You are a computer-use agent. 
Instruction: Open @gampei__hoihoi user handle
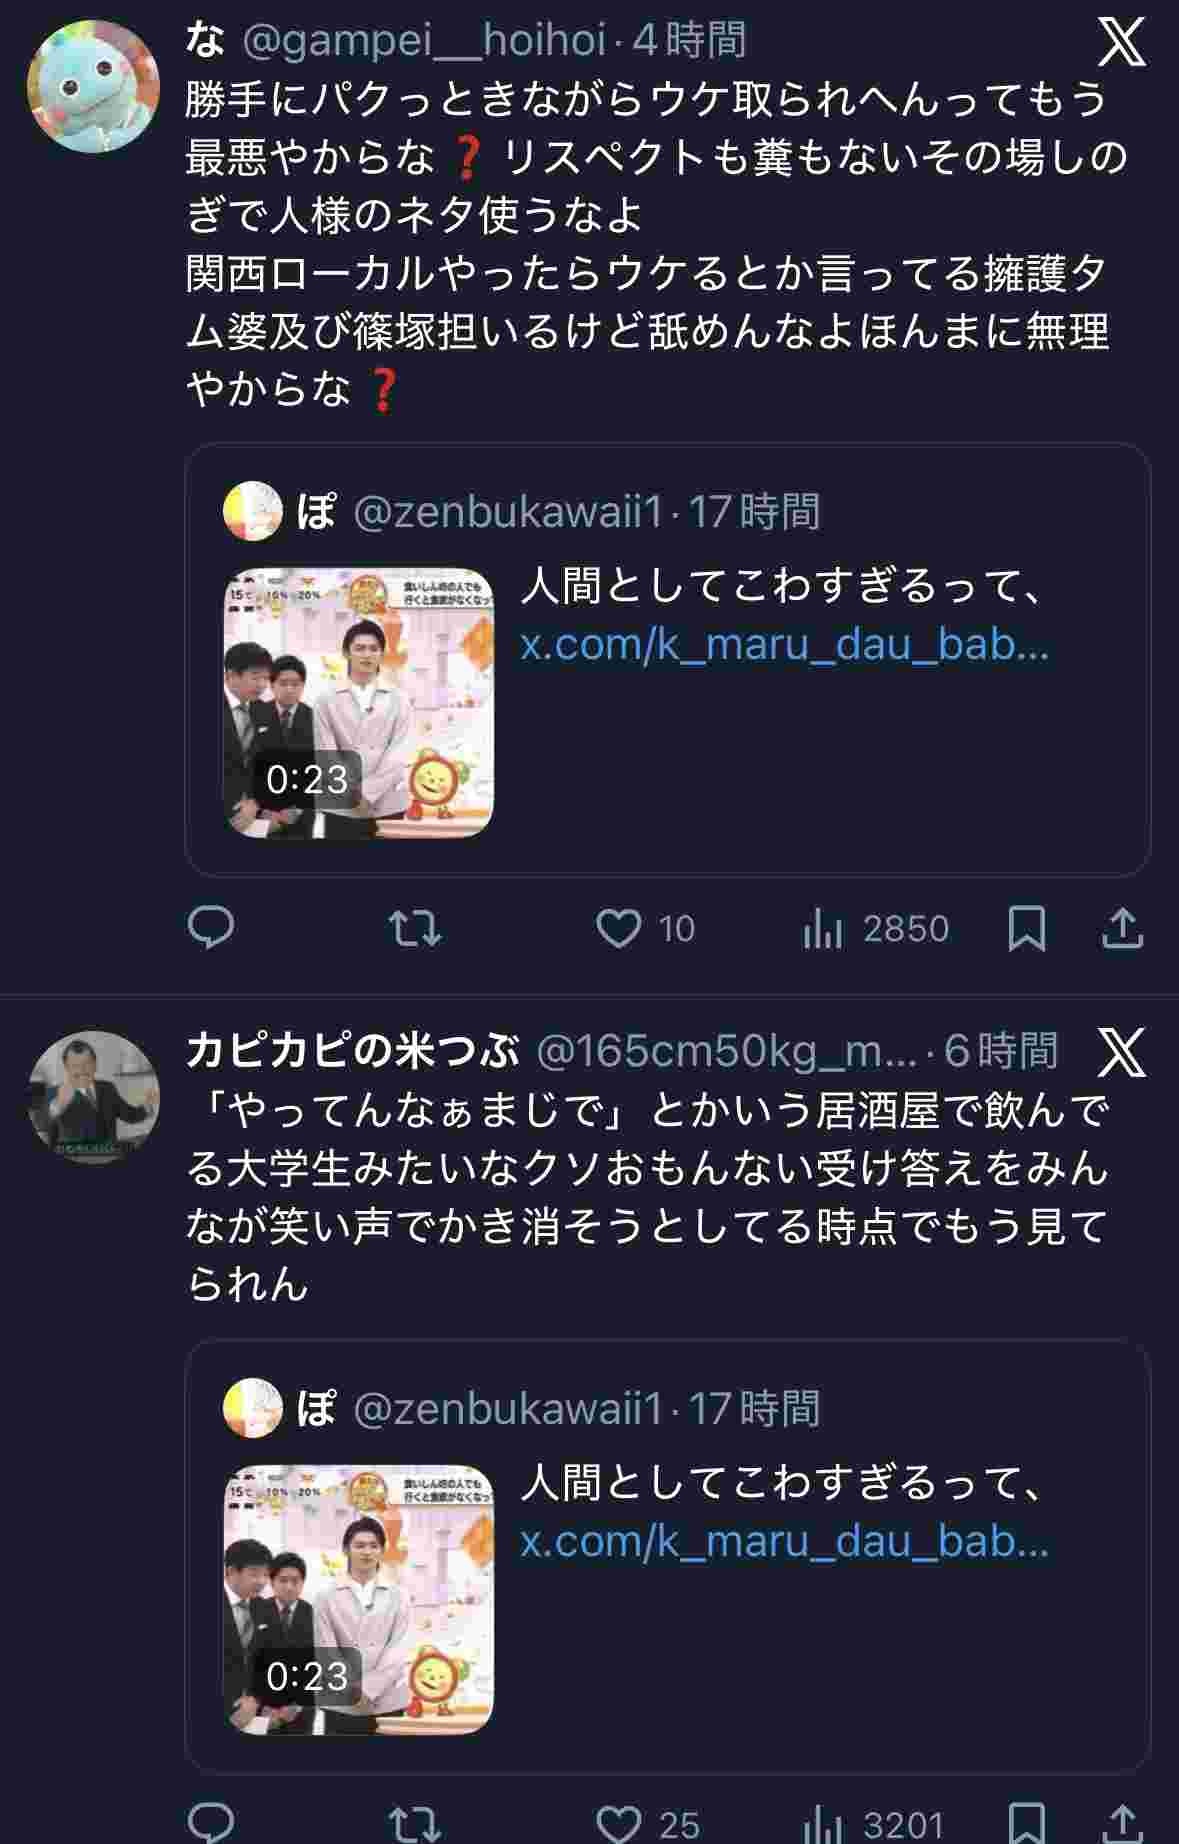pyautogui.click(x=426, y=40)
